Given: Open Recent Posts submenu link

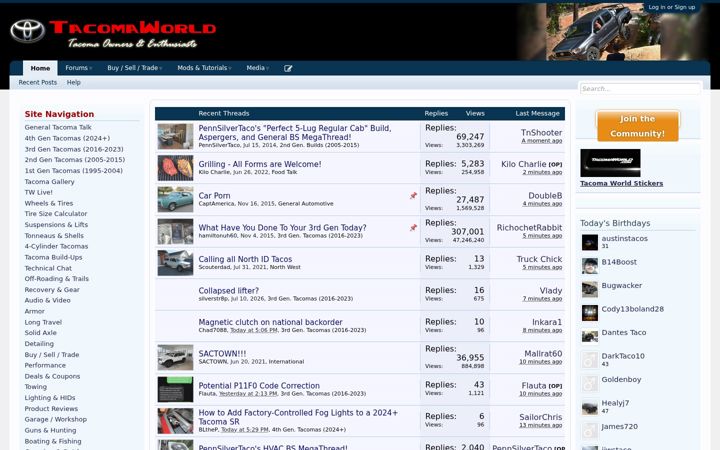Looking at the screenshot, I should coord(38,83).
